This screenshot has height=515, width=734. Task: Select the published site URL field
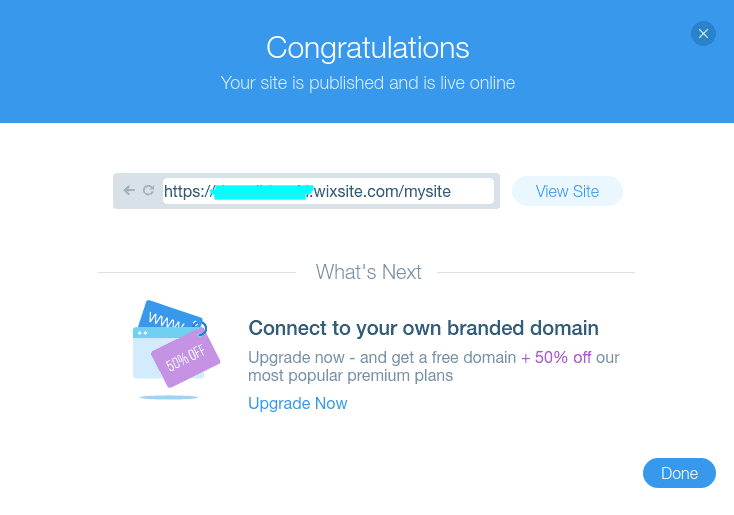[328, 191]
